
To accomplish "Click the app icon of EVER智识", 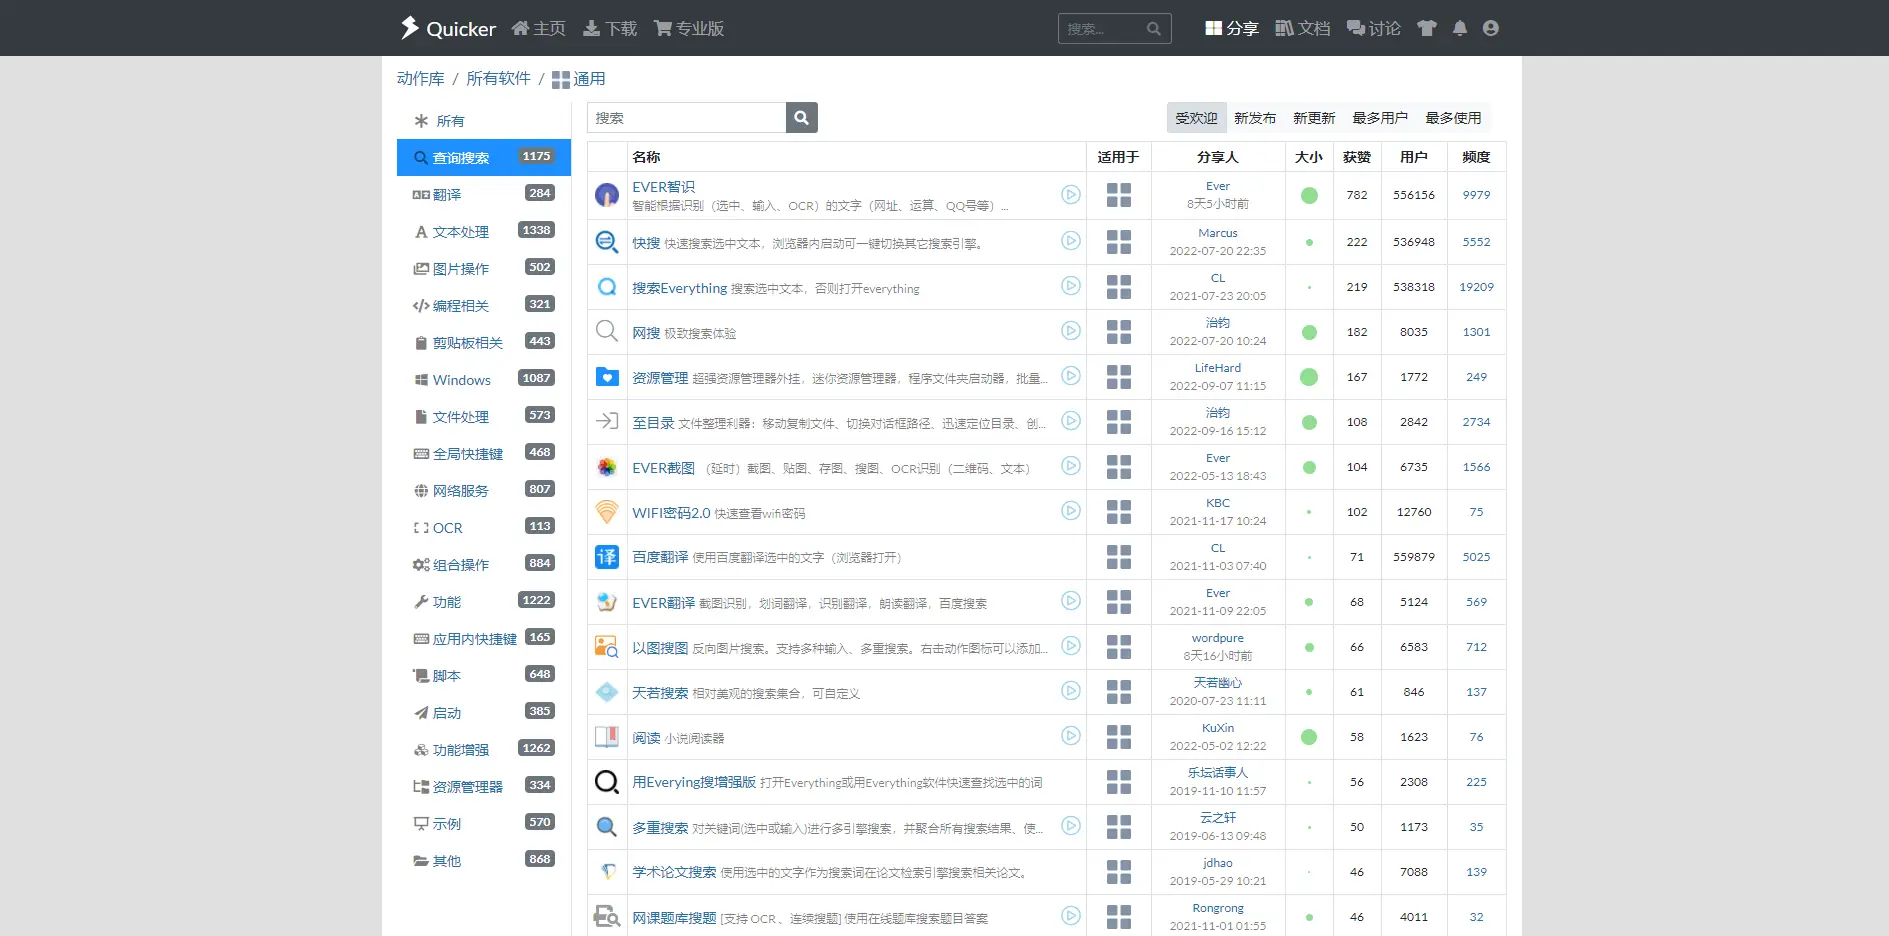I will point(607,195).
